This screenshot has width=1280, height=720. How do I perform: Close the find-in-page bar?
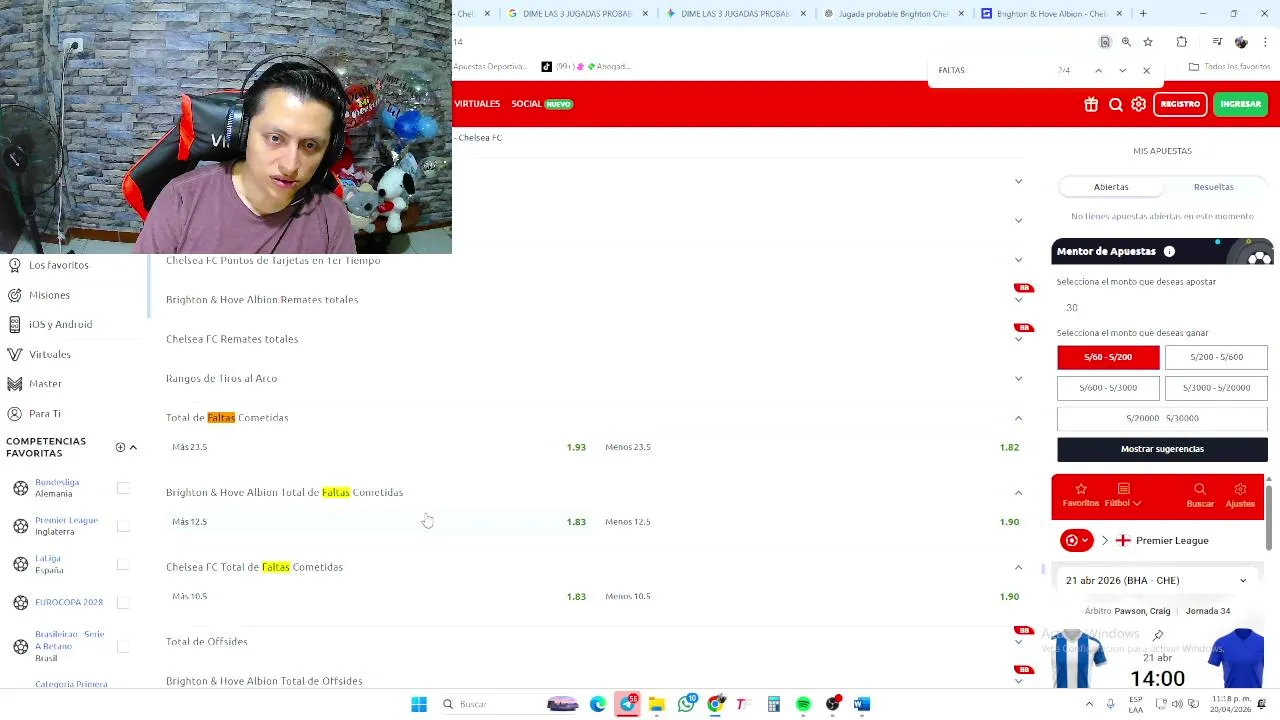pos(1146,70)
